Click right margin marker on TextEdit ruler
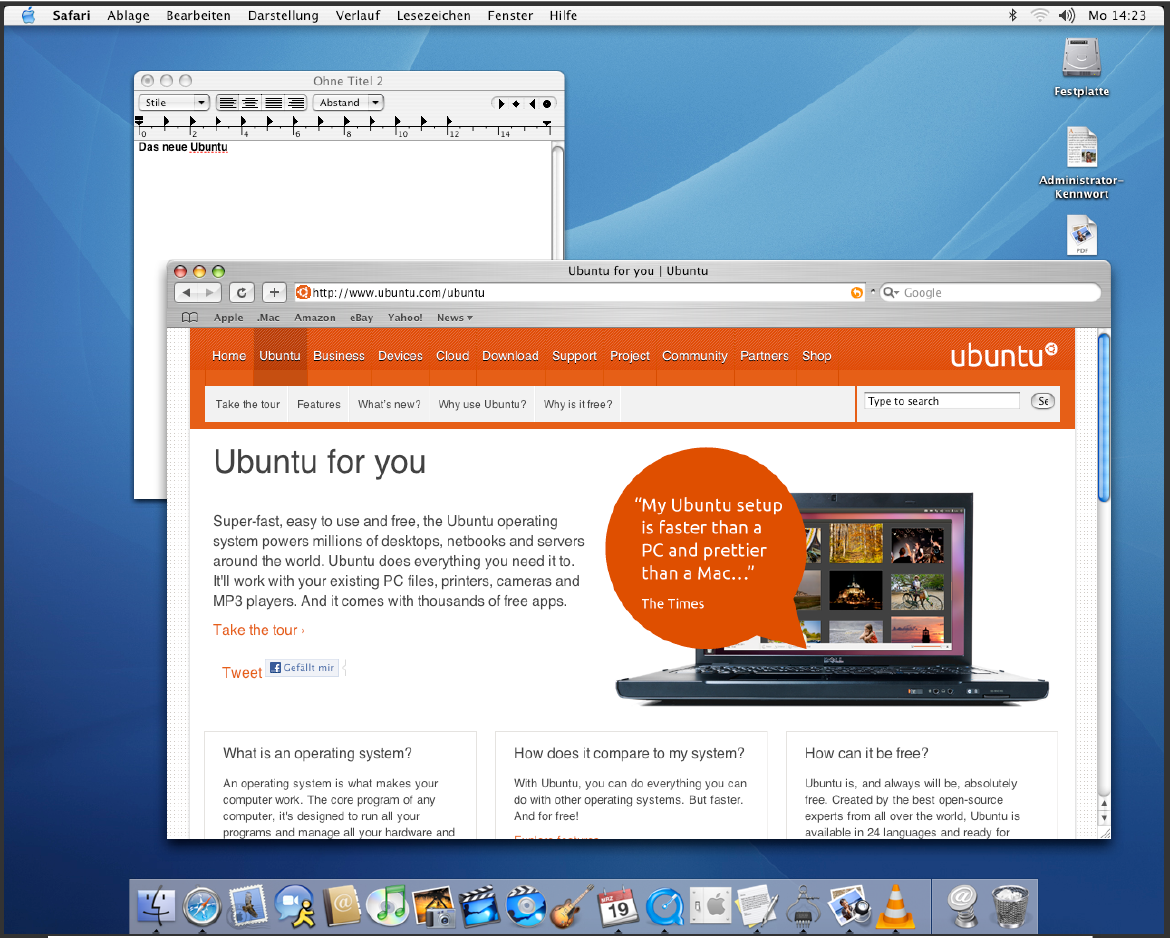Screen dimensions: 1170x939 click(547, 124)
